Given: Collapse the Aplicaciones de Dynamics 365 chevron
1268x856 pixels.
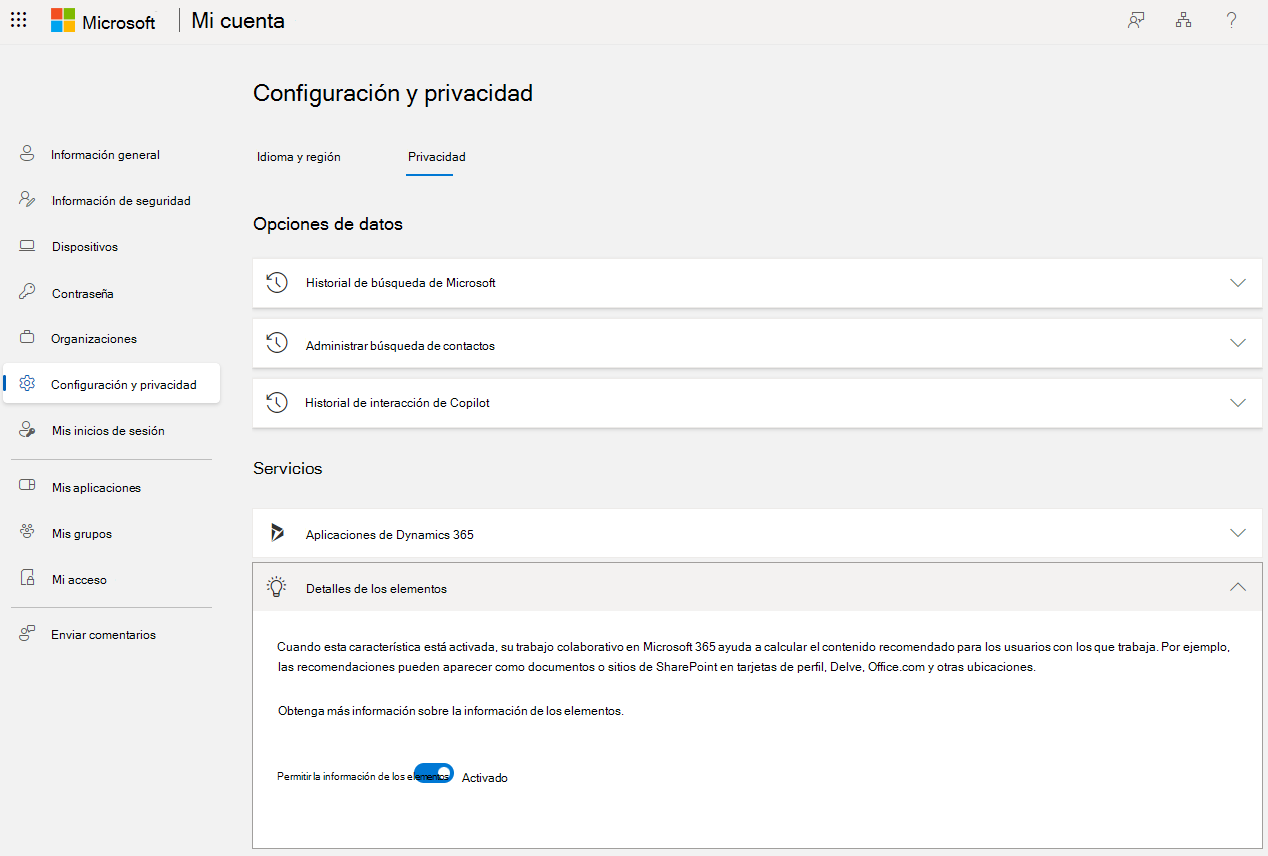Looking at the screenshot, I should coord(1238,533).
